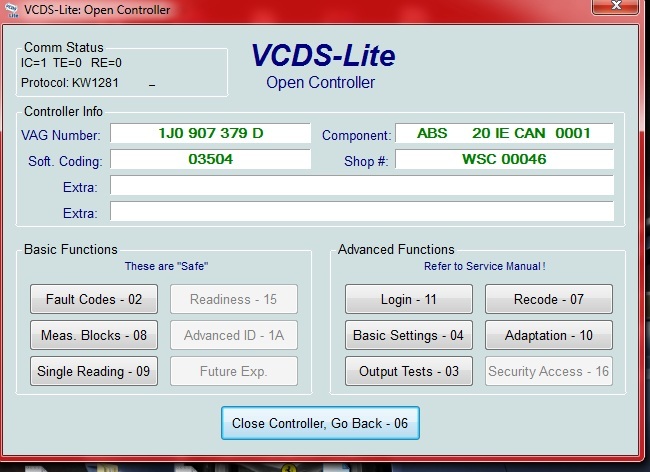Open Adaptation - 10
The image size is (650, 472).
tap(548, 335)
